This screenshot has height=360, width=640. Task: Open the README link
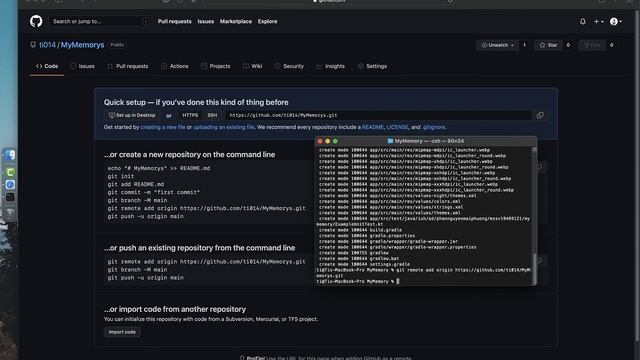(x=373, y=127)
